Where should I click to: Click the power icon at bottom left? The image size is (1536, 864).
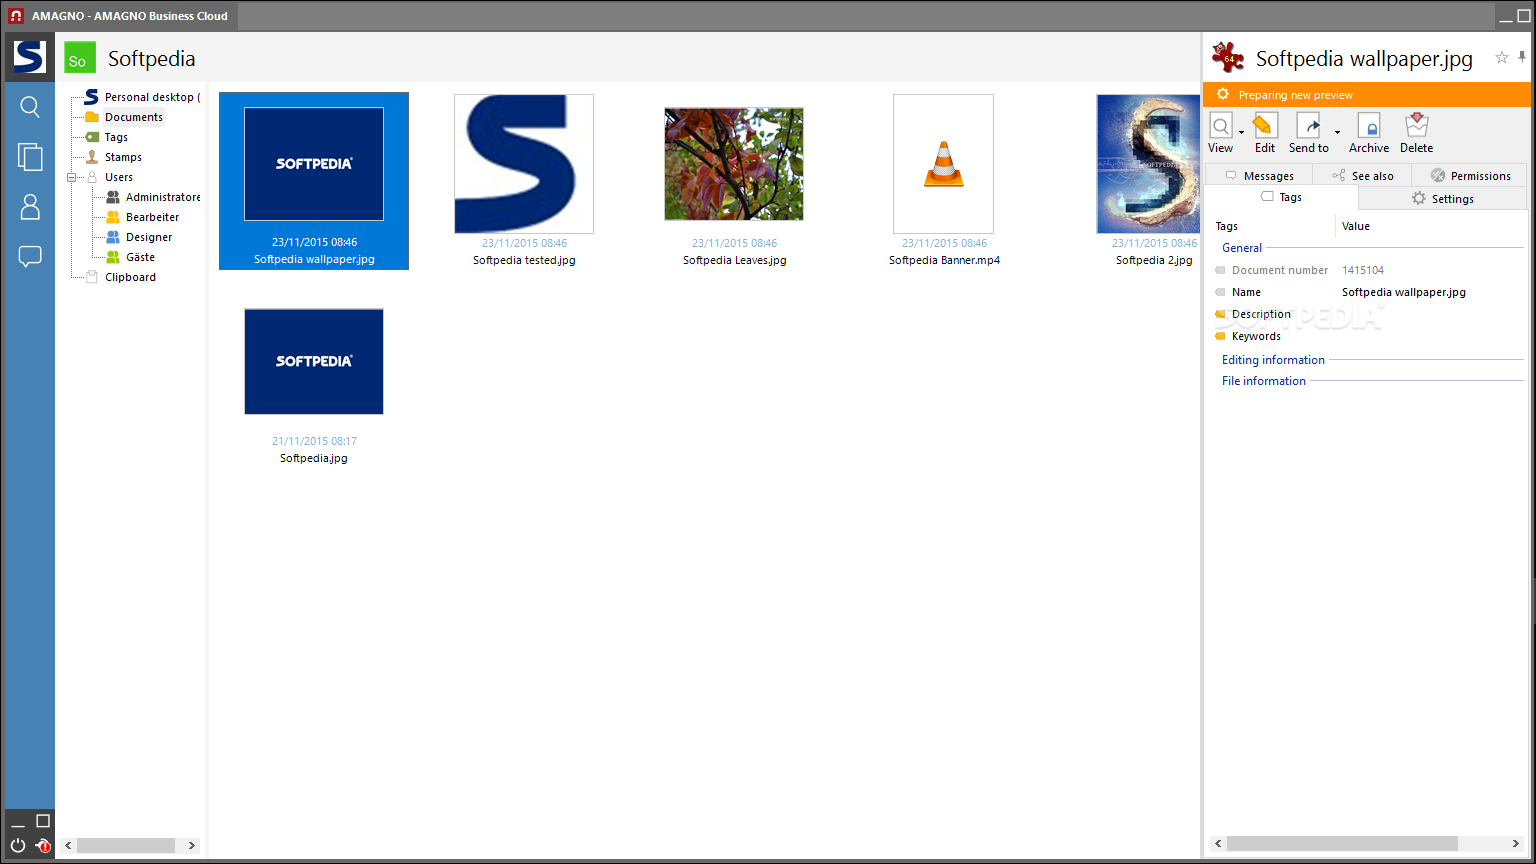18,845
